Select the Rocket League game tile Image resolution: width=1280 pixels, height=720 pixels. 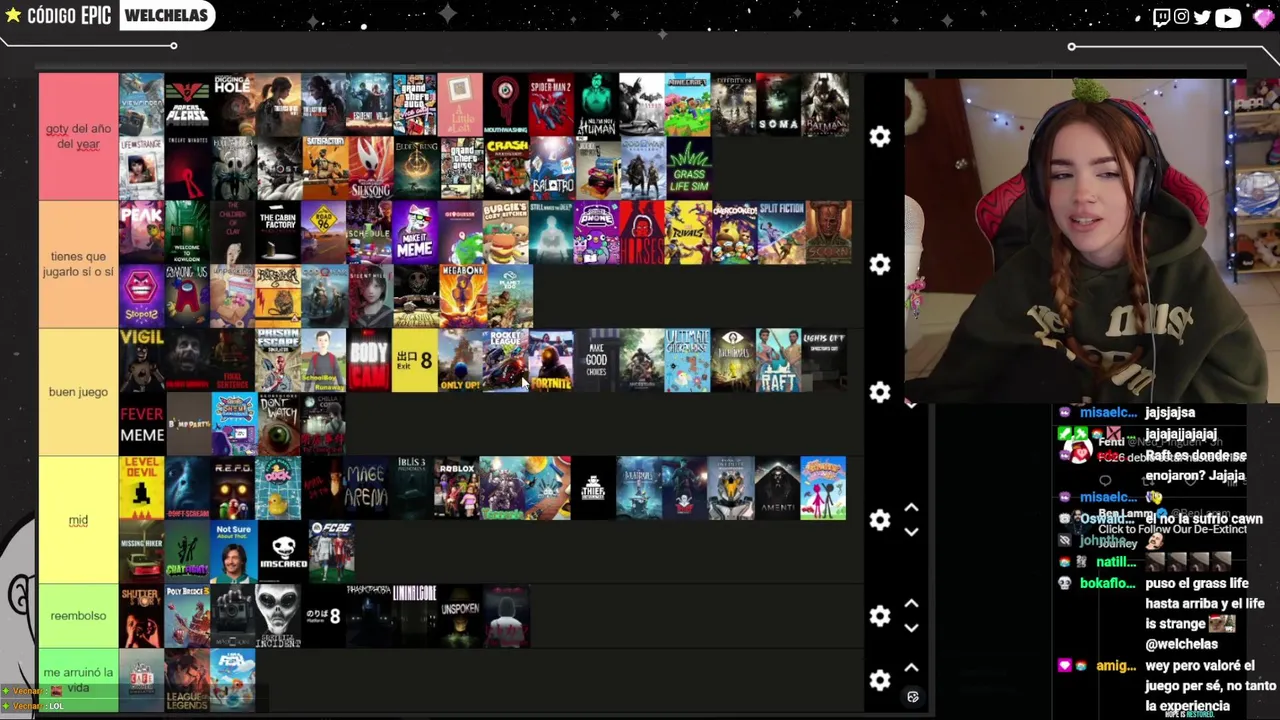(x=506, y=360)
